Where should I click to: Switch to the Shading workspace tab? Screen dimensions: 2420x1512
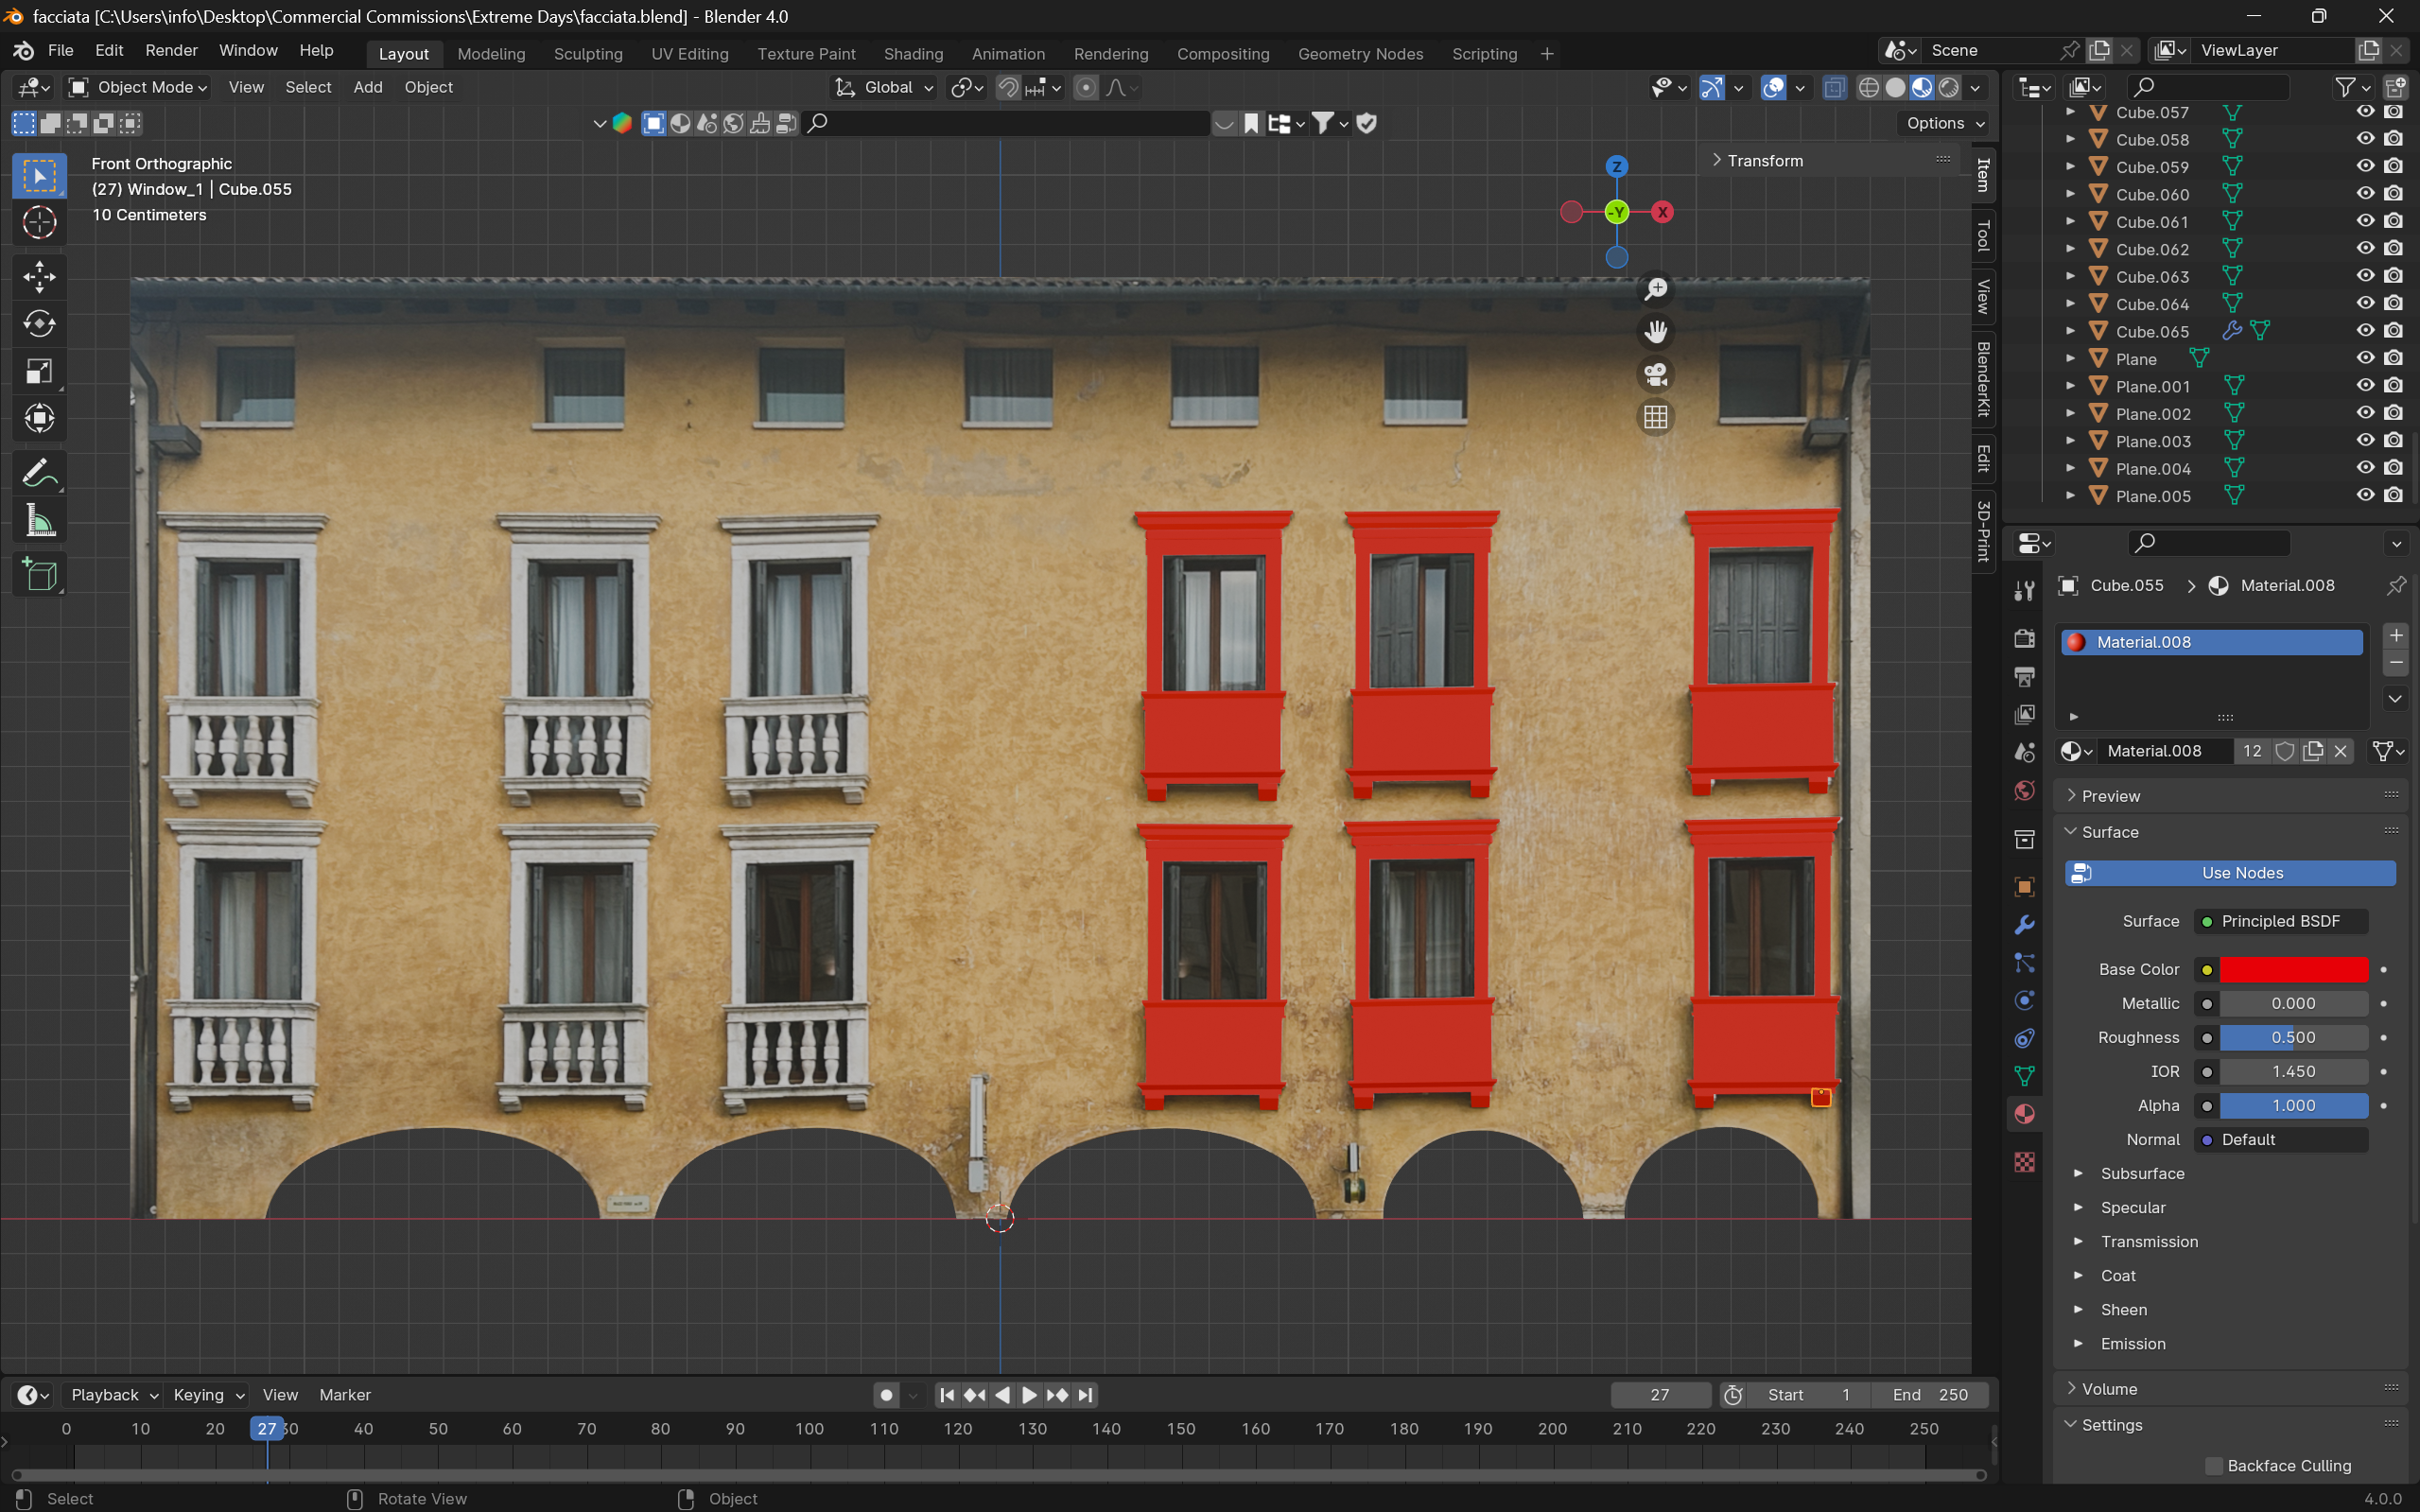[912, 54]
